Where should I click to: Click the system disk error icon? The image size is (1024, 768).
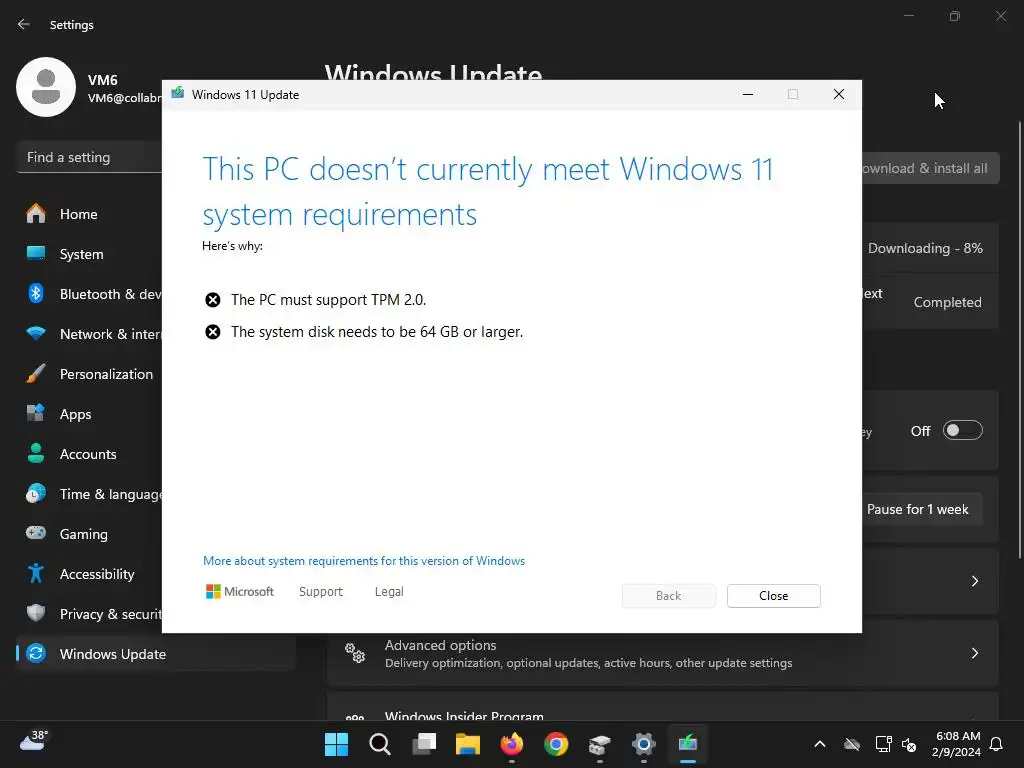click(x=213, y=332)
